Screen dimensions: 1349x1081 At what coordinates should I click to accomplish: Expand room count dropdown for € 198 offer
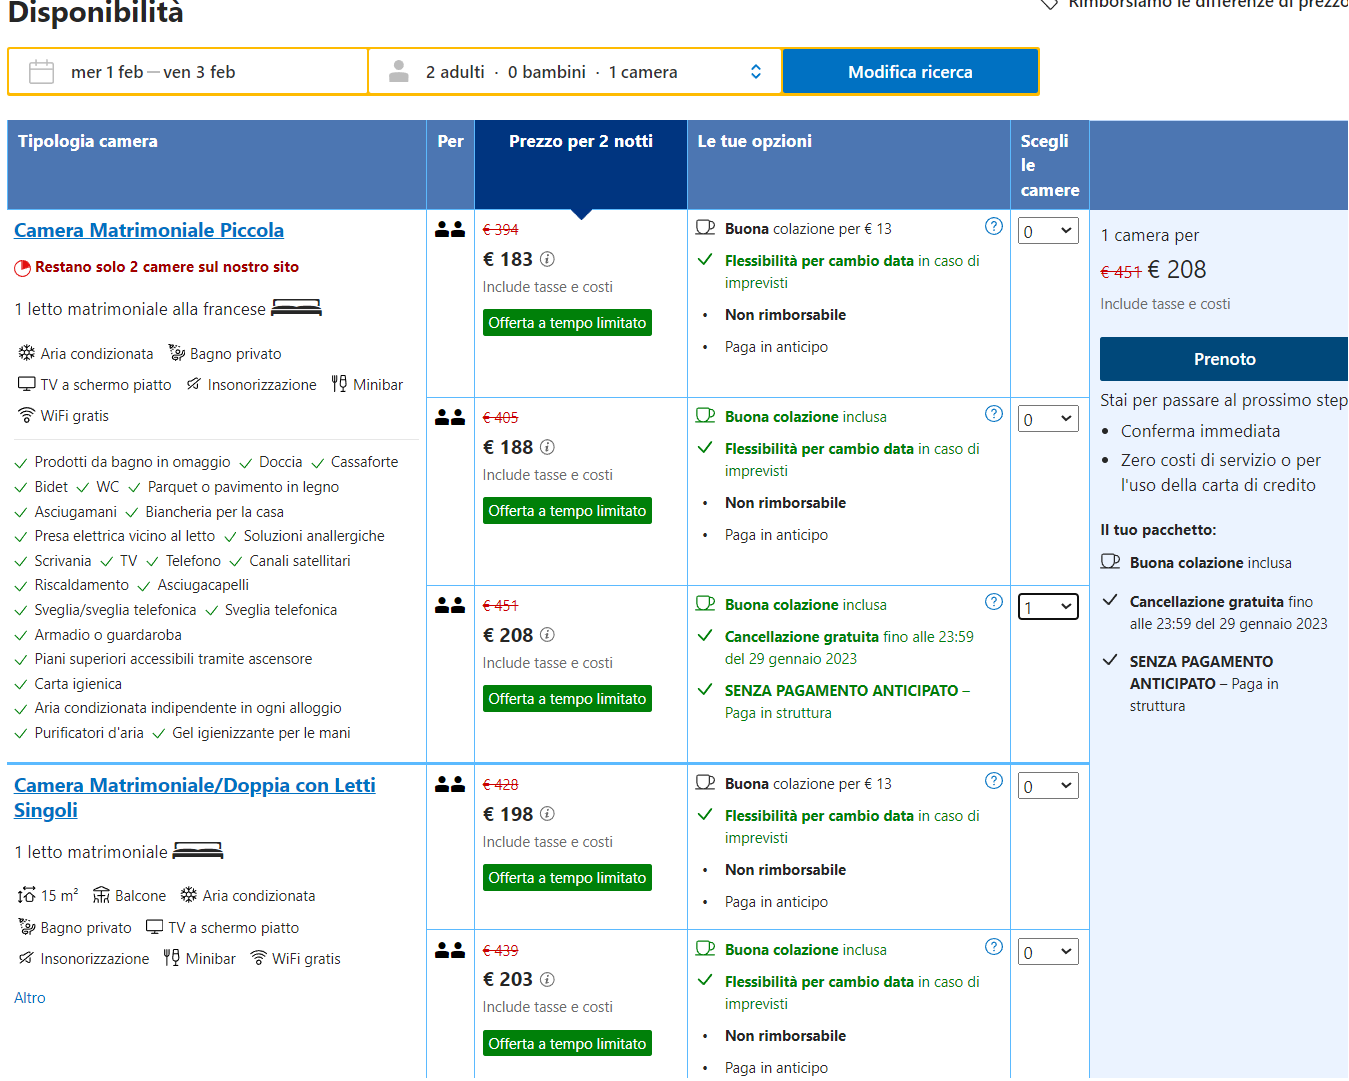pyautogui.click(x=1048, y=786)
